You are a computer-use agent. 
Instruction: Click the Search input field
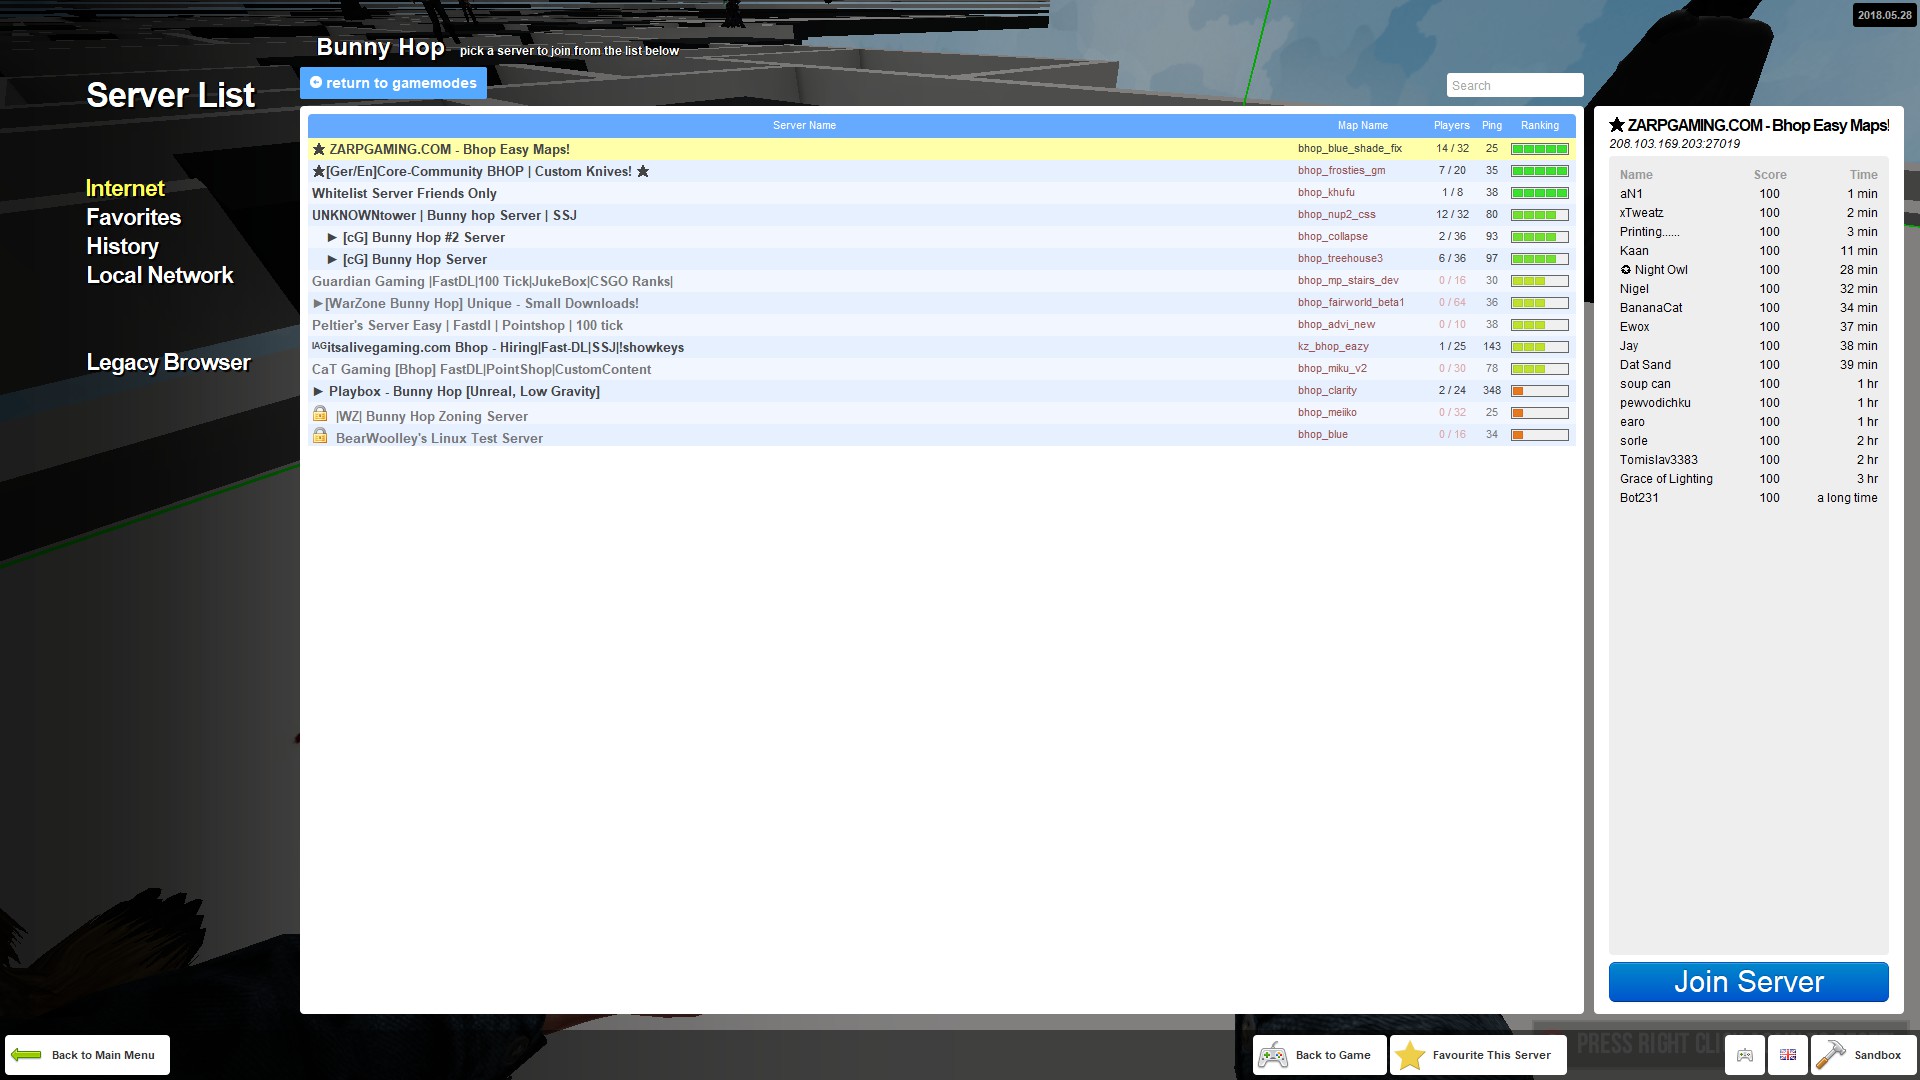[x=1514, y=85]
